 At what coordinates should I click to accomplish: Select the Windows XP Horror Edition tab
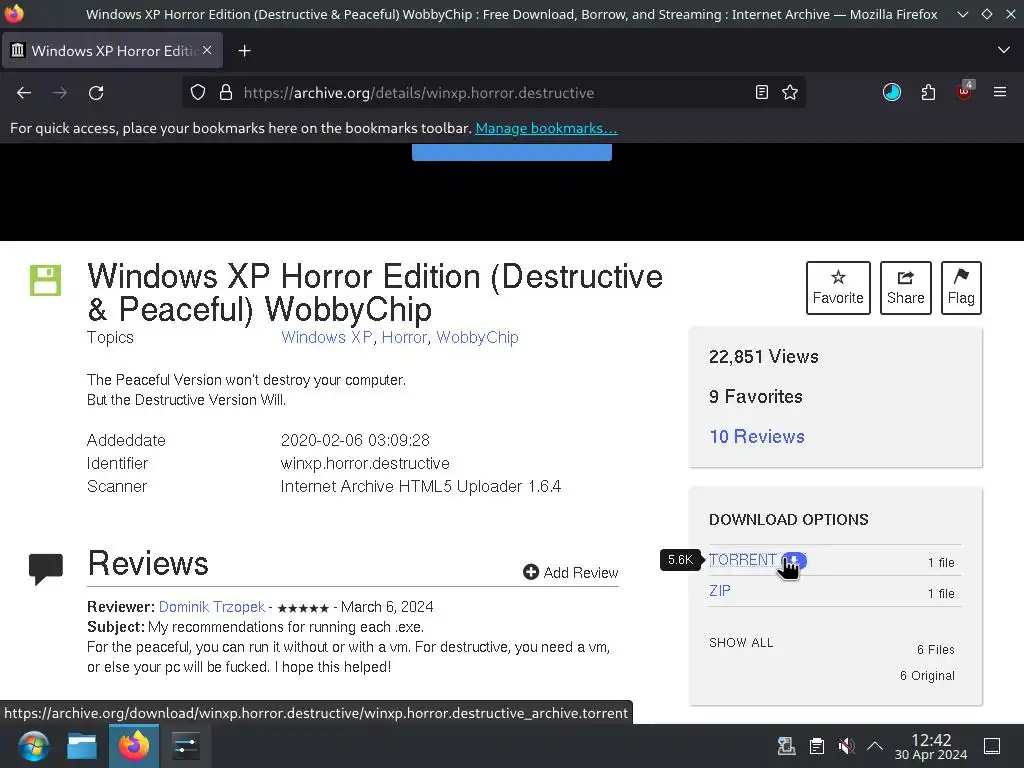pyautogui.click(x=113, y=50)
